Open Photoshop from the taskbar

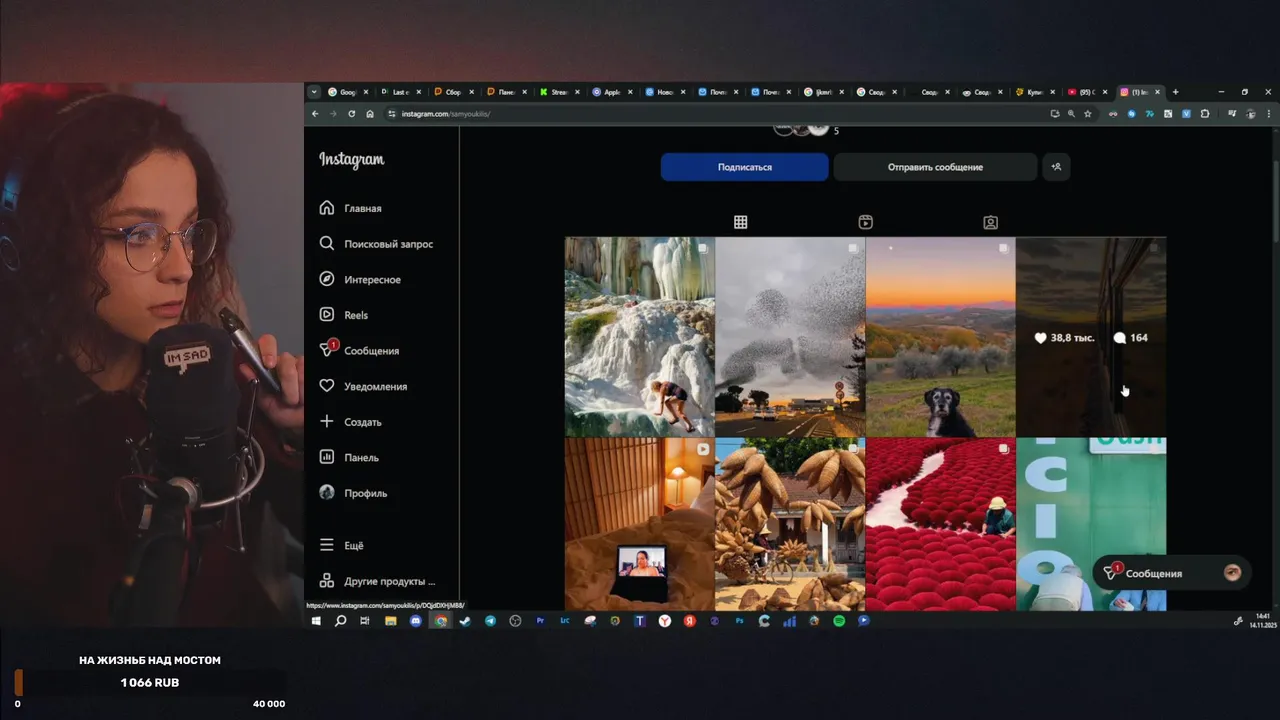740,621
